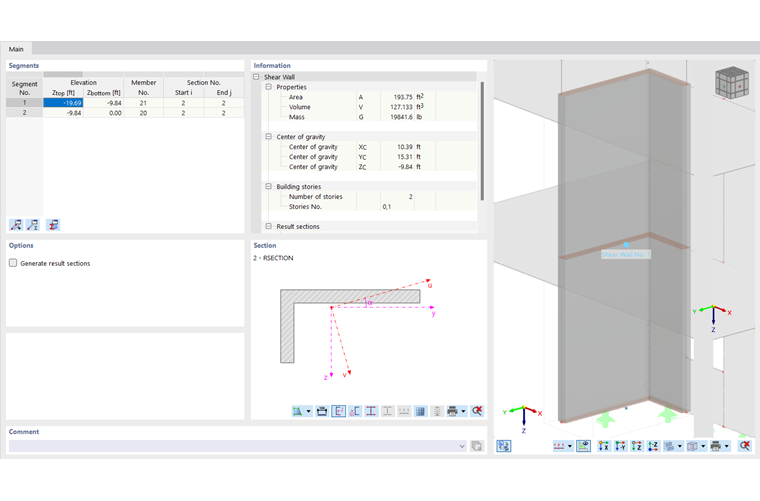
Task: Click the Number of stories row
Action: click(369, 197)
